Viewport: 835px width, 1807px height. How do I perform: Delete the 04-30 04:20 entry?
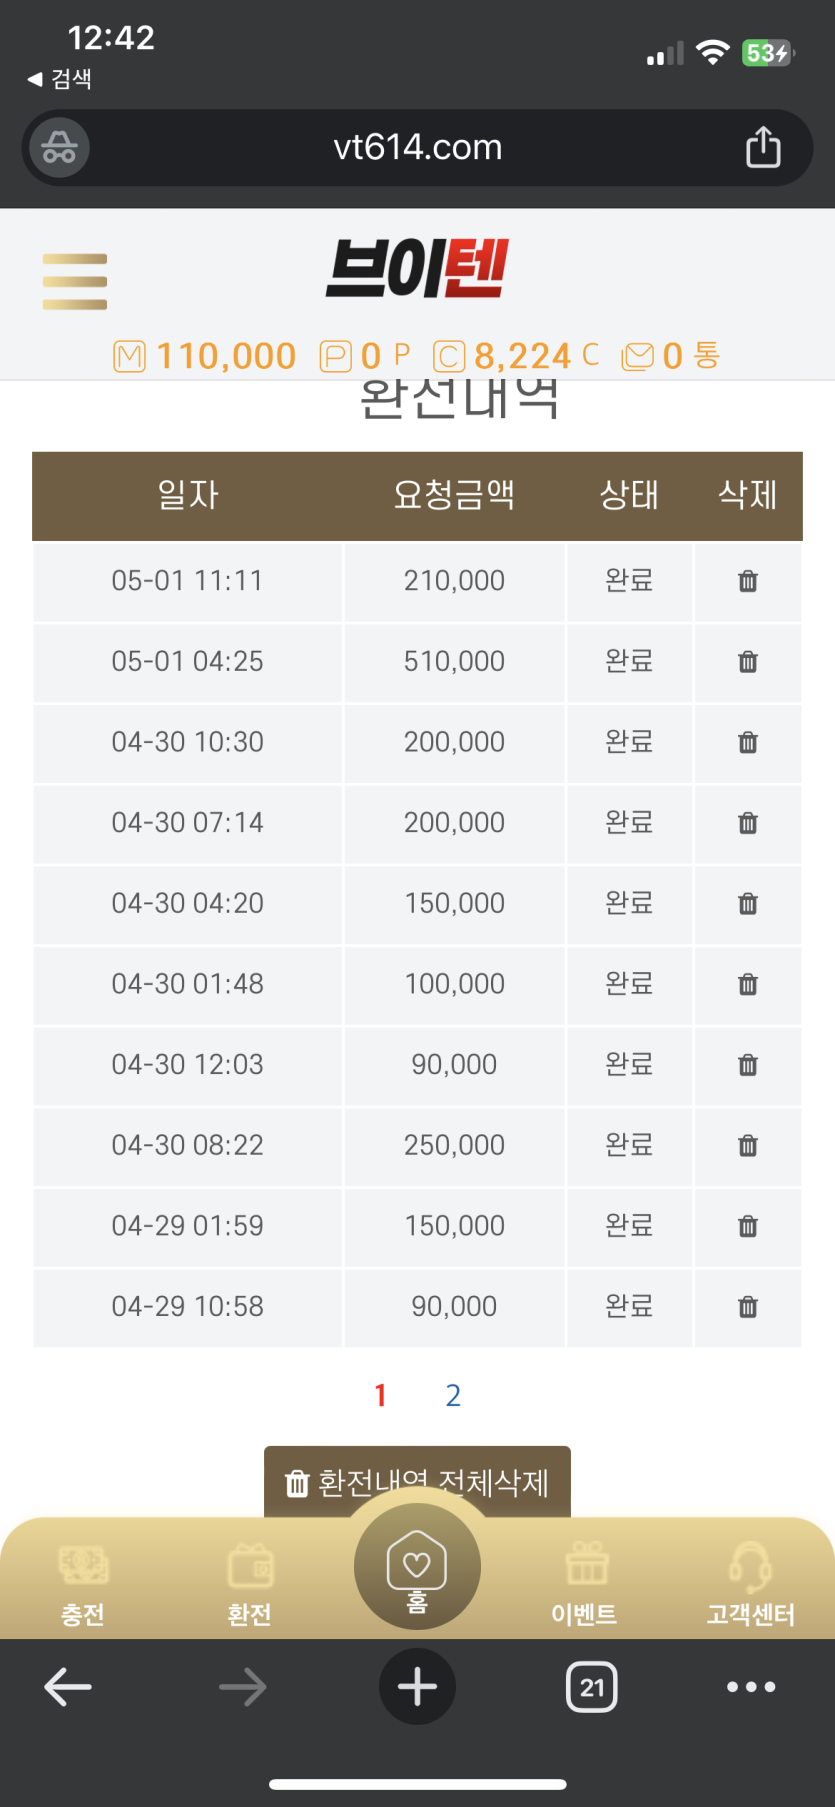[x=747, y=904]
